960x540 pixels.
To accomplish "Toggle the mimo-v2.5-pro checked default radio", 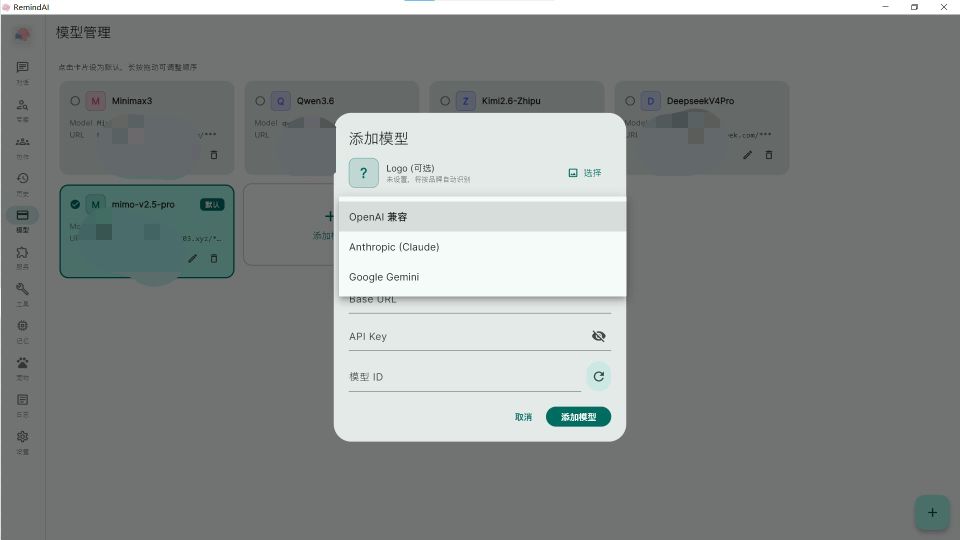I will tap(75, 204).
